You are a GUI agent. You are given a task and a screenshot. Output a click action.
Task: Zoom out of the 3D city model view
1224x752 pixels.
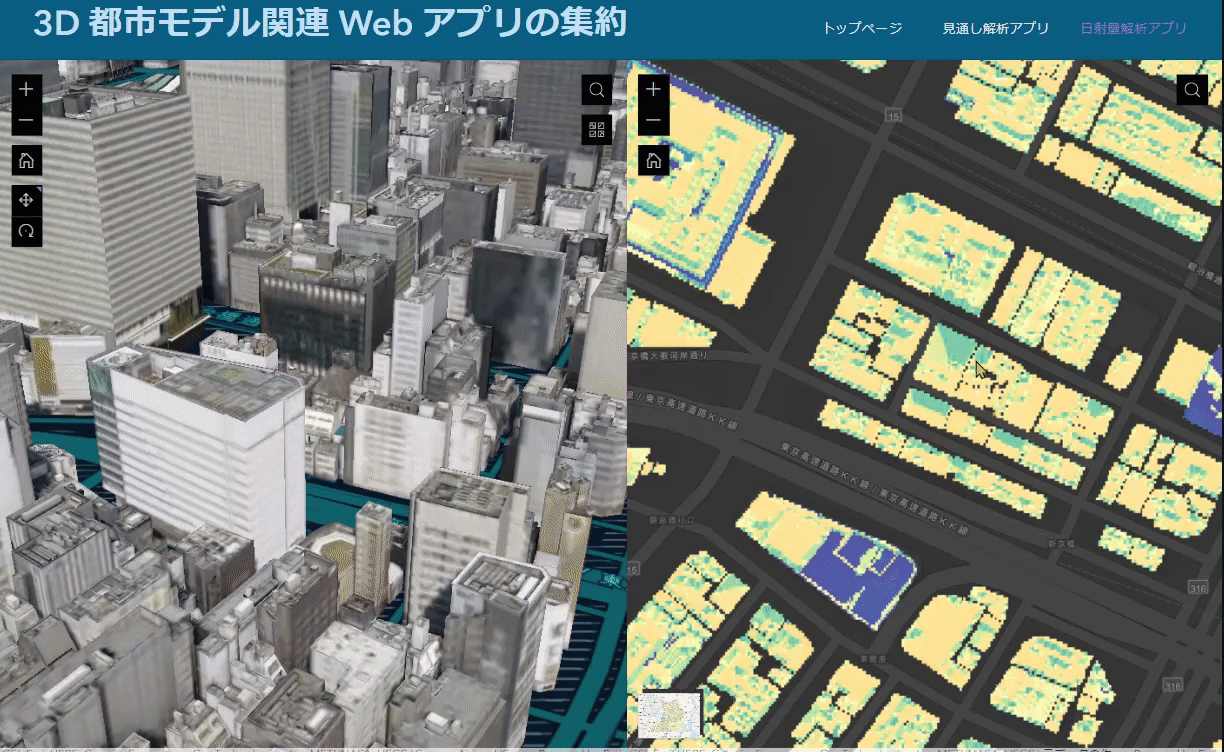[26, 120]
